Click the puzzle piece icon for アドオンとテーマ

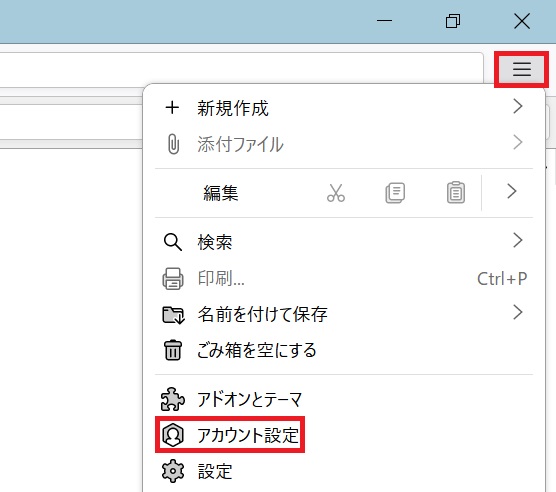click(x=173, y=399)
